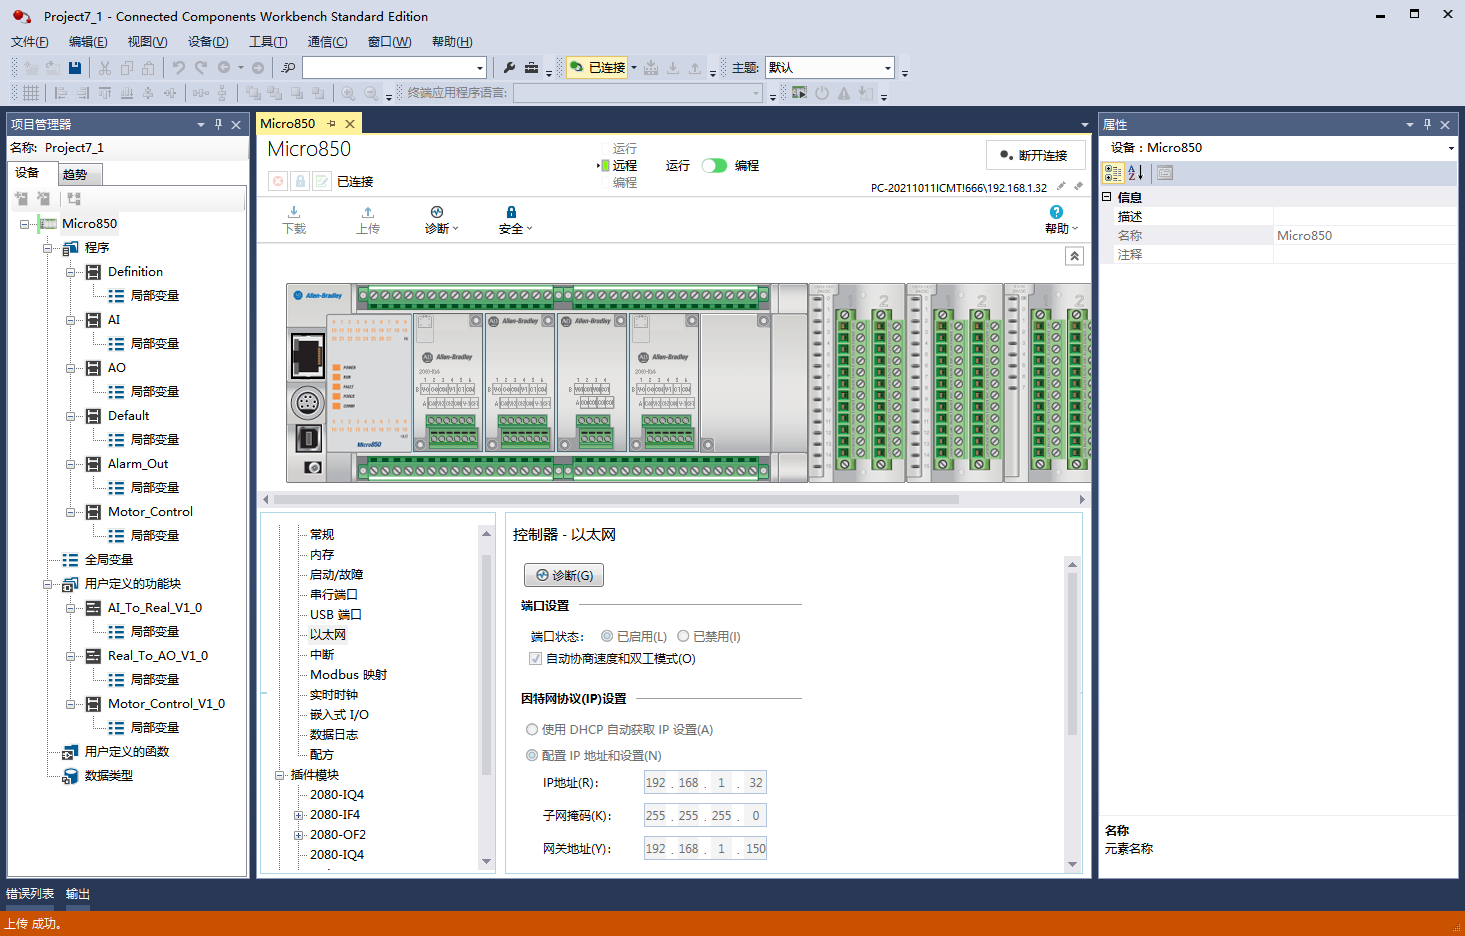Click the horizontal scrollbar under controller image

click(616, 499)
